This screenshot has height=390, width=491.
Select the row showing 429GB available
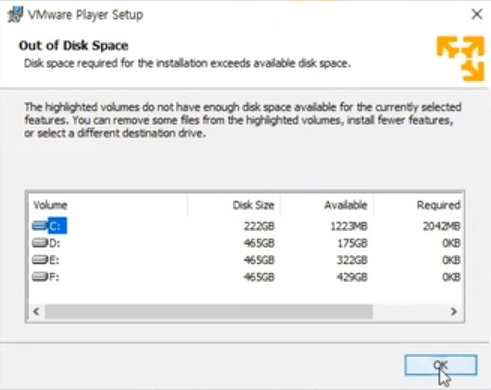[x=246, y=277]
